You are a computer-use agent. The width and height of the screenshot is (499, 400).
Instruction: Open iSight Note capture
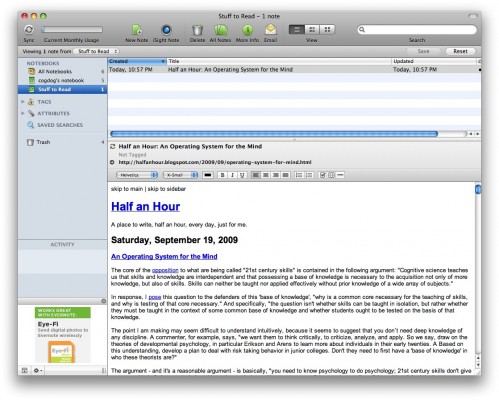pyautogui.click(x=166, y=30)
